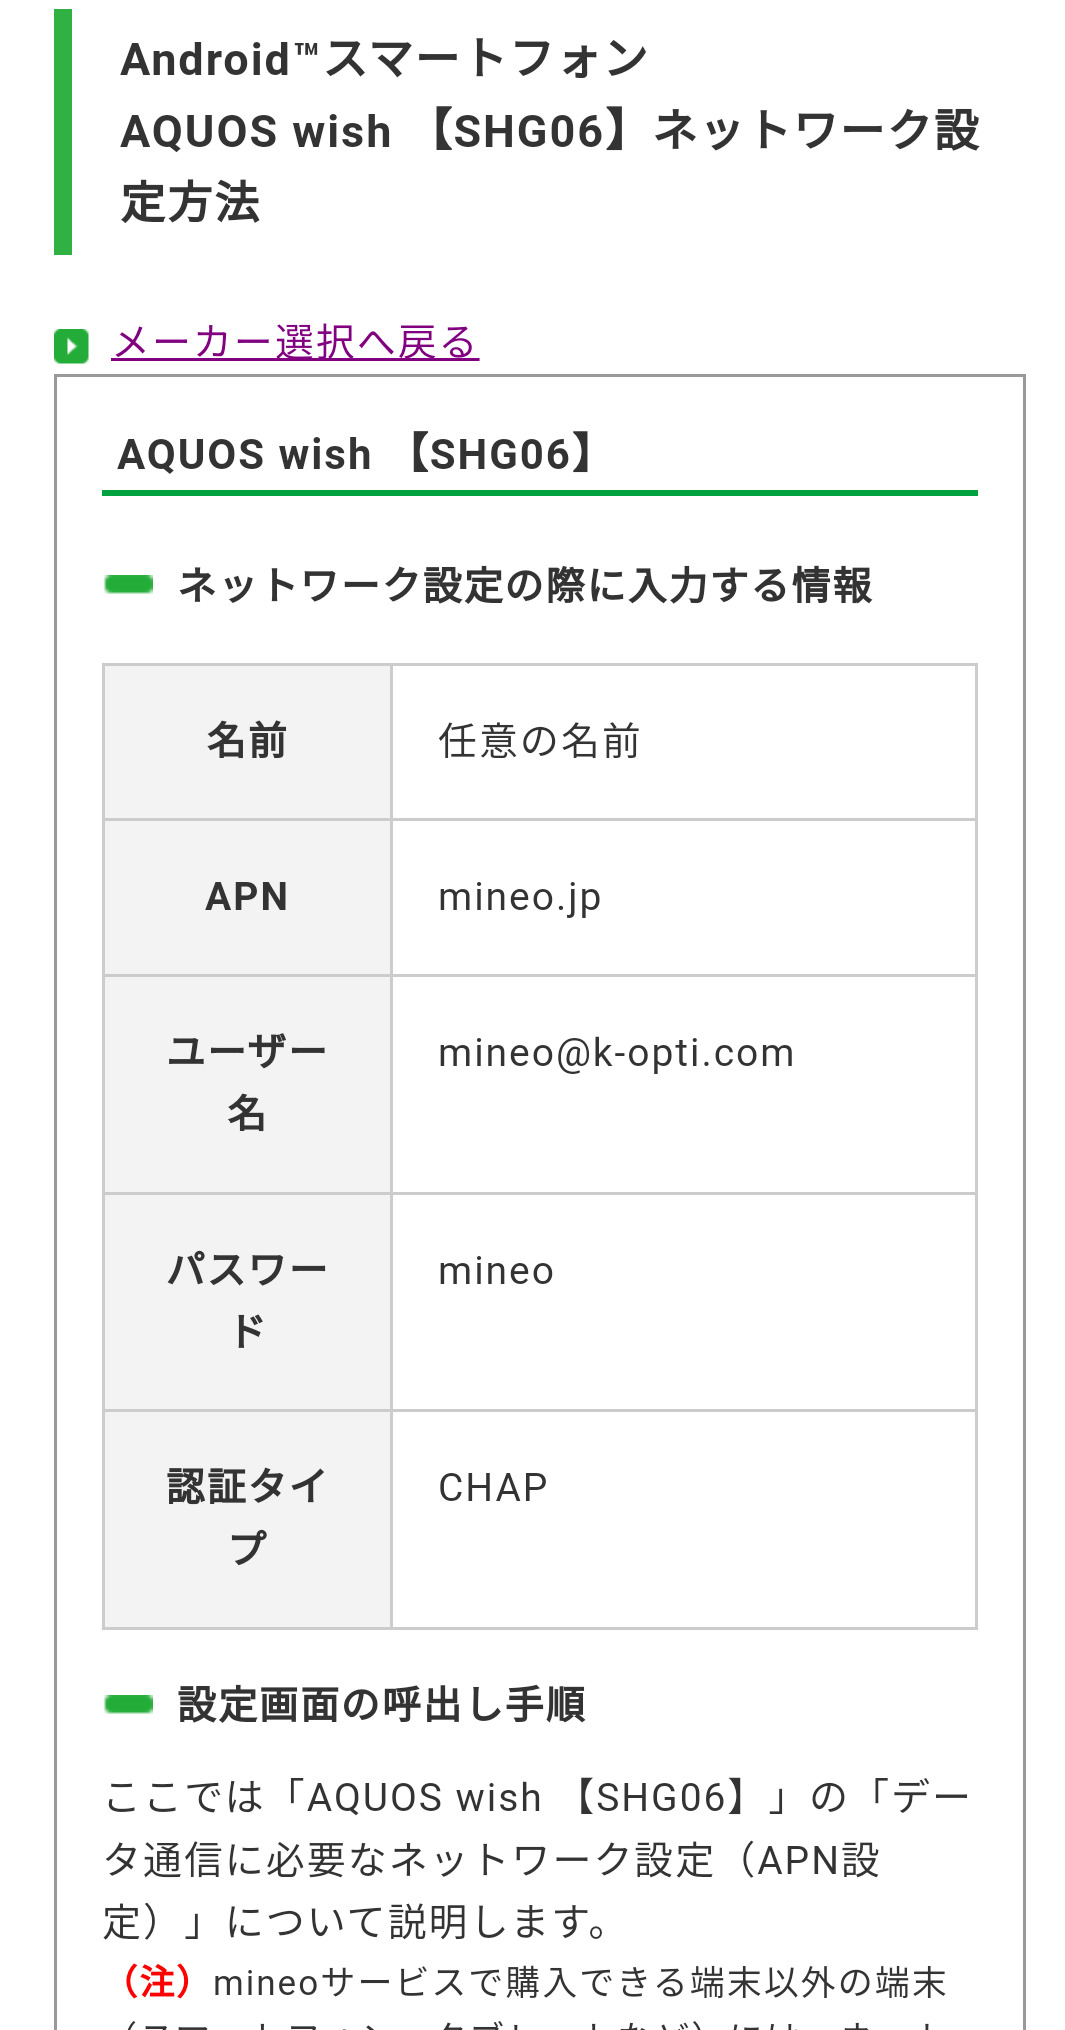
Task: Click the green bullet beside 設定画面の呼出し手順
Action: coord(129,1704)
